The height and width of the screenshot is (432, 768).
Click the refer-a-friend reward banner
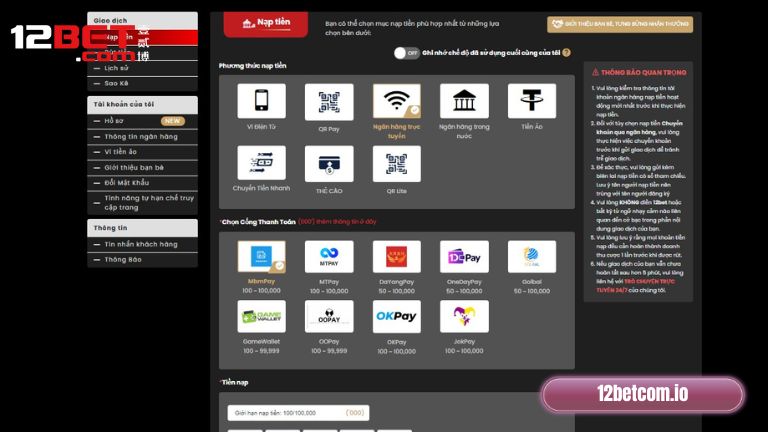pos(620,24)
